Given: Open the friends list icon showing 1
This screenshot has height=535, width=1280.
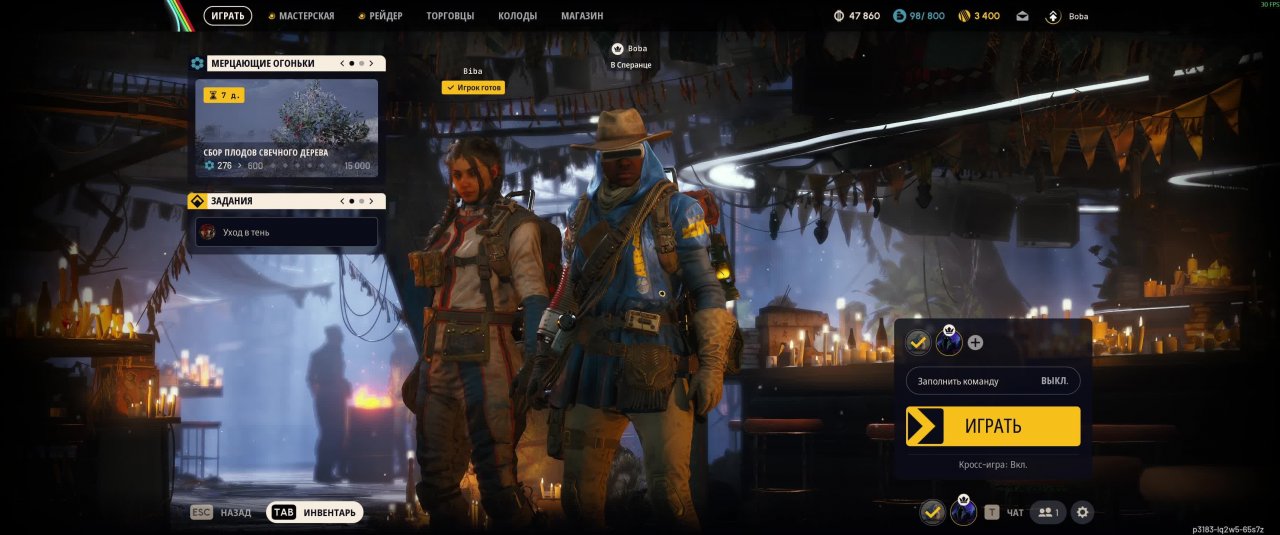Looking at the screenshot, I should point(1048,512).
